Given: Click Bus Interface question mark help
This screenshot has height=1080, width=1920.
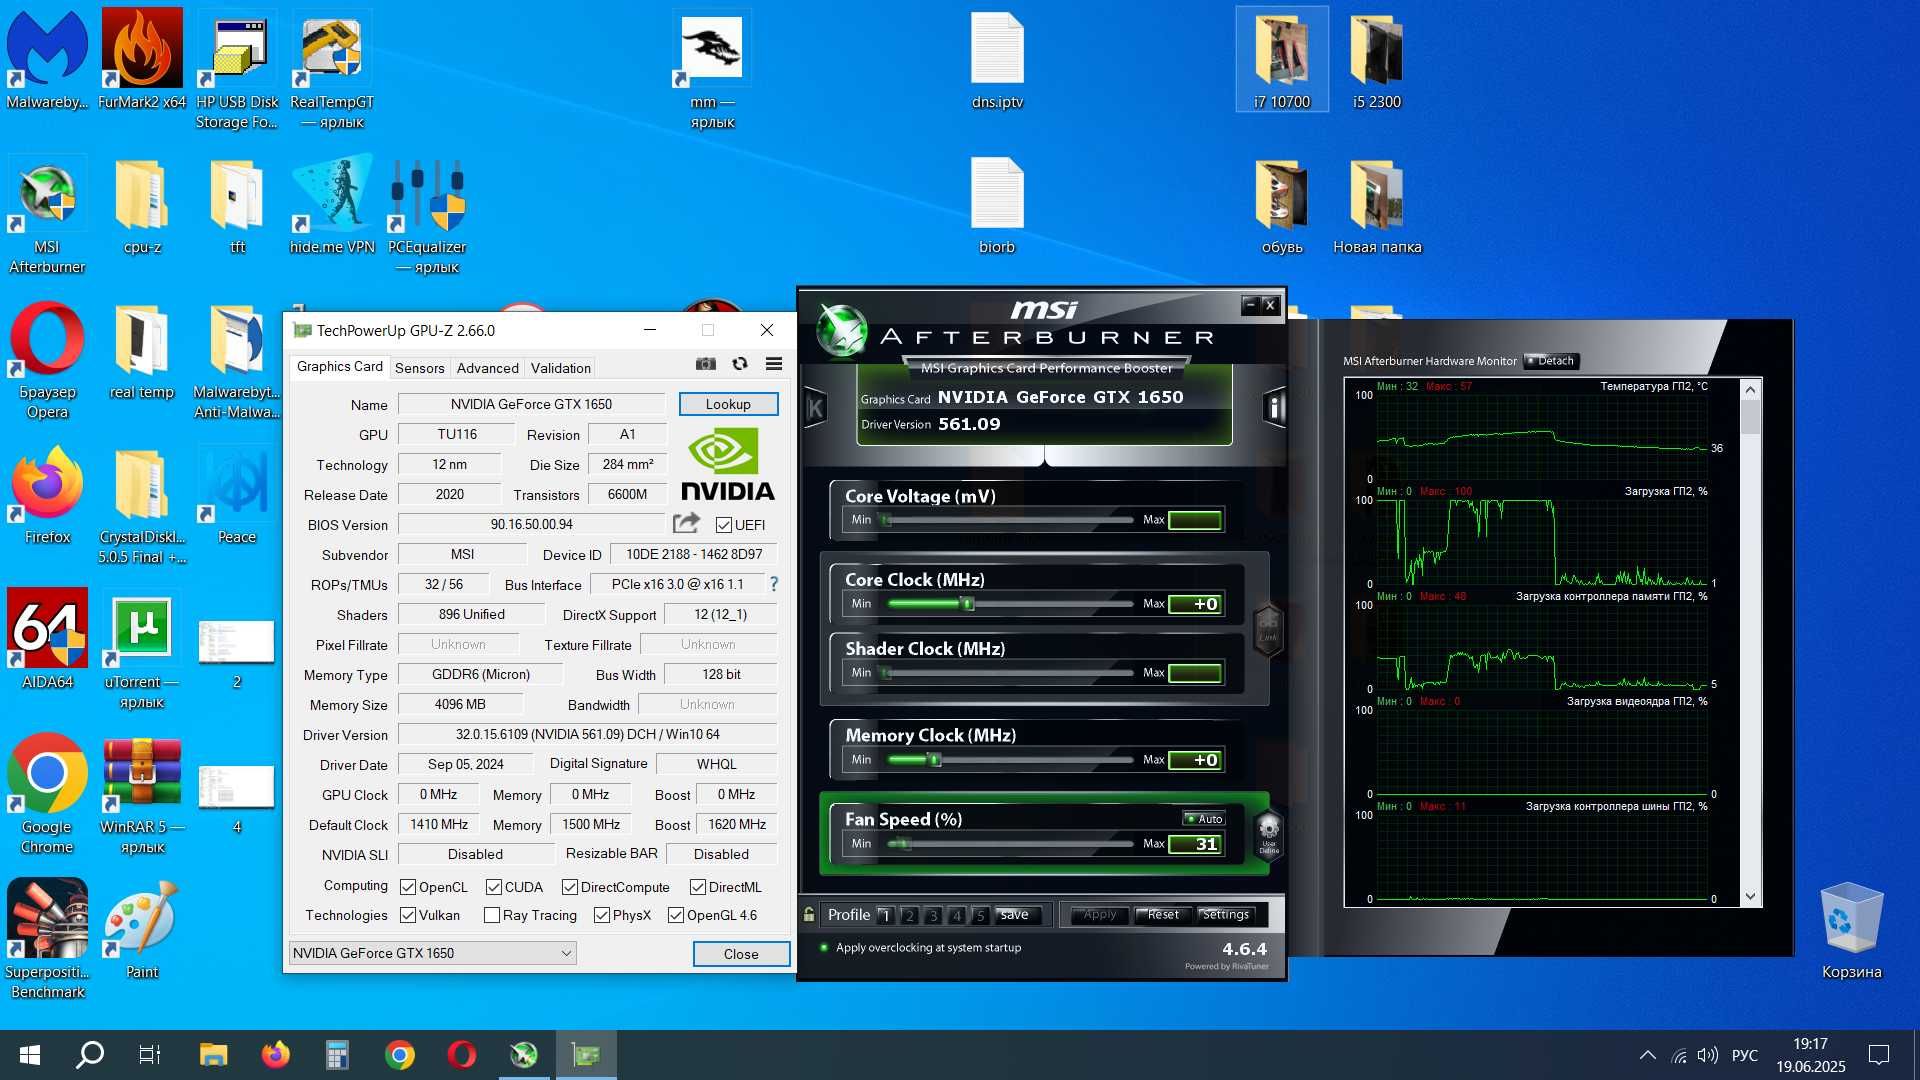Looking at the screenshot, I should 773,584.
